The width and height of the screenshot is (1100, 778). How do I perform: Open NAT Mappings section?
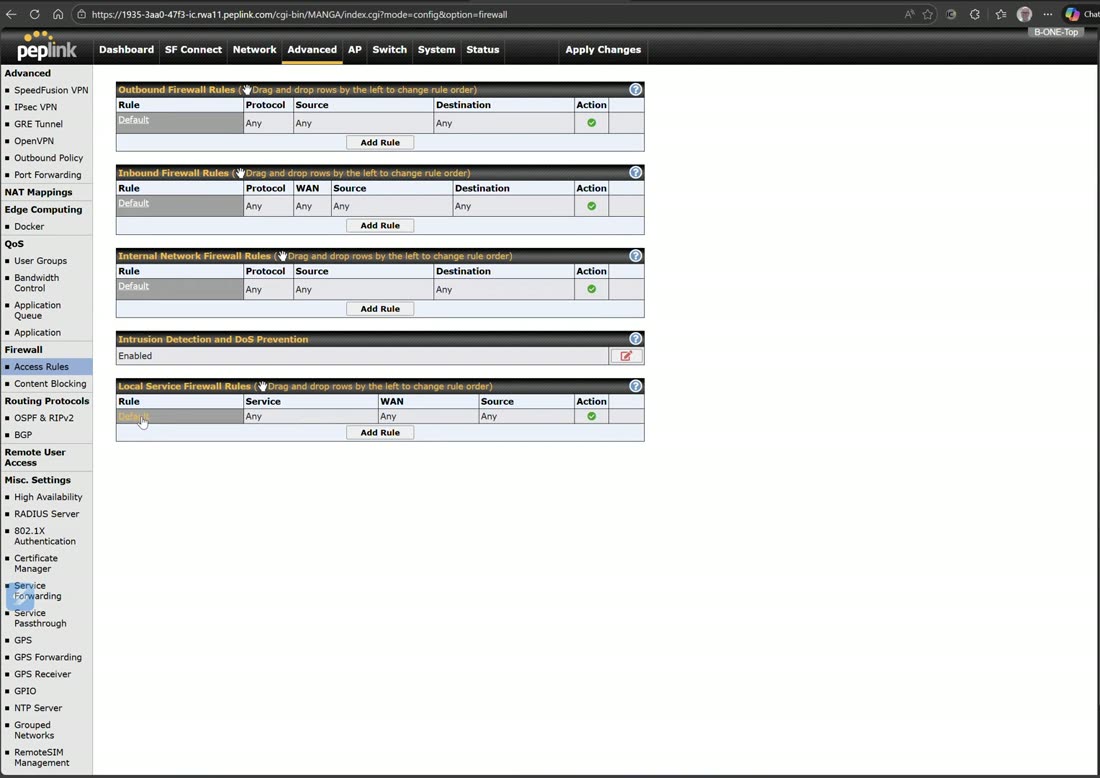tap(39, 192)
